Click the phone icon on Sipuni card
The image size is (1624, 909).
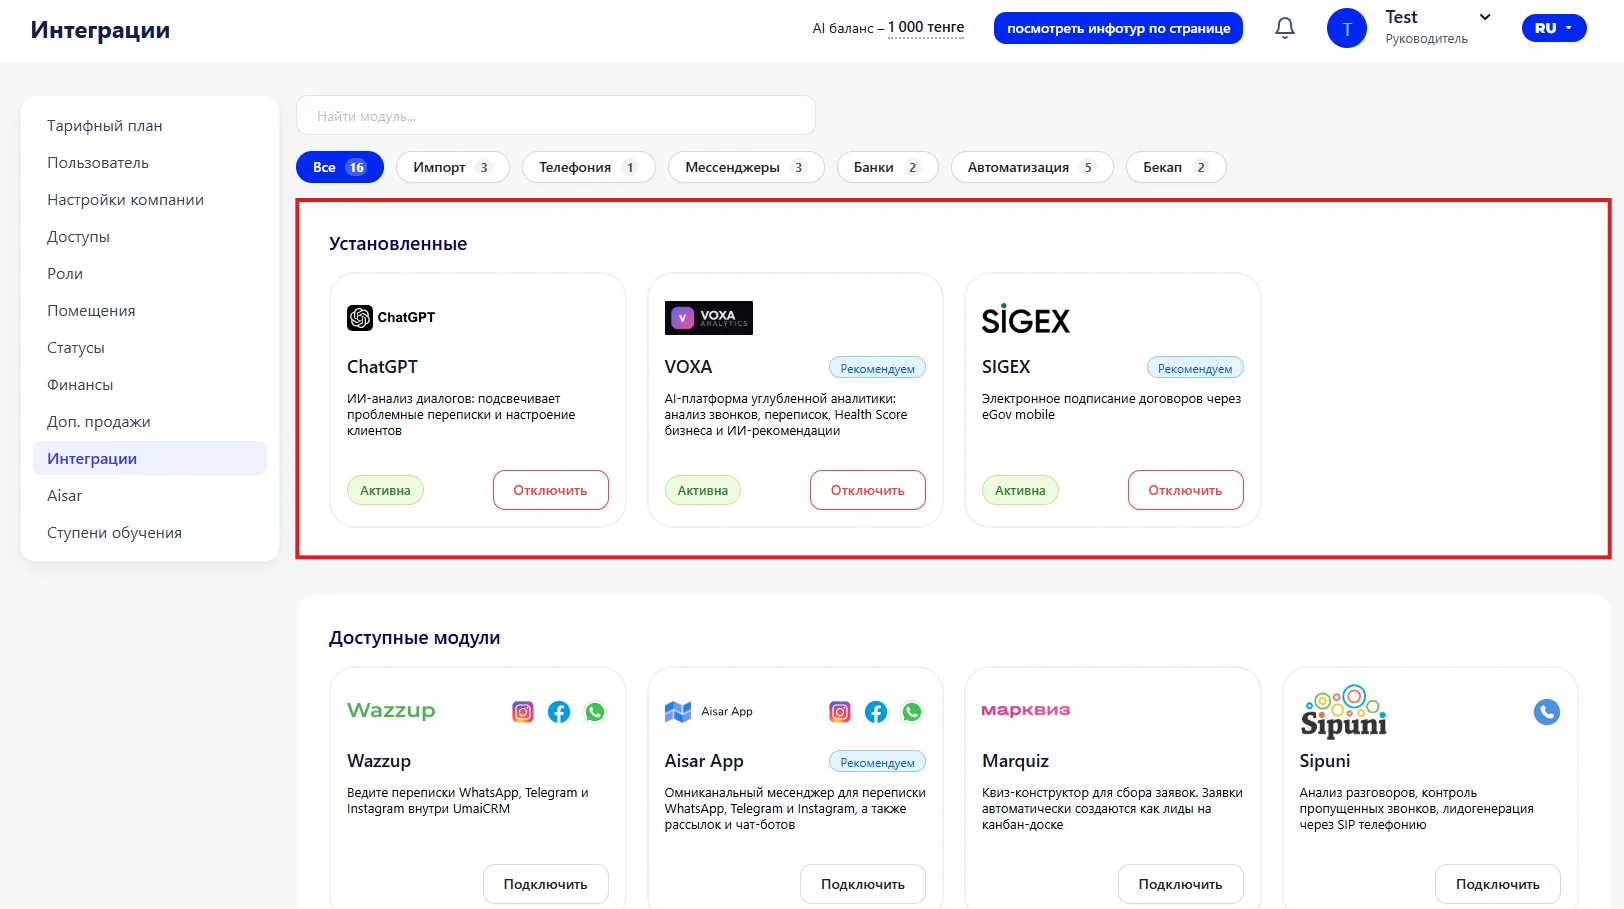[1547, 712]
